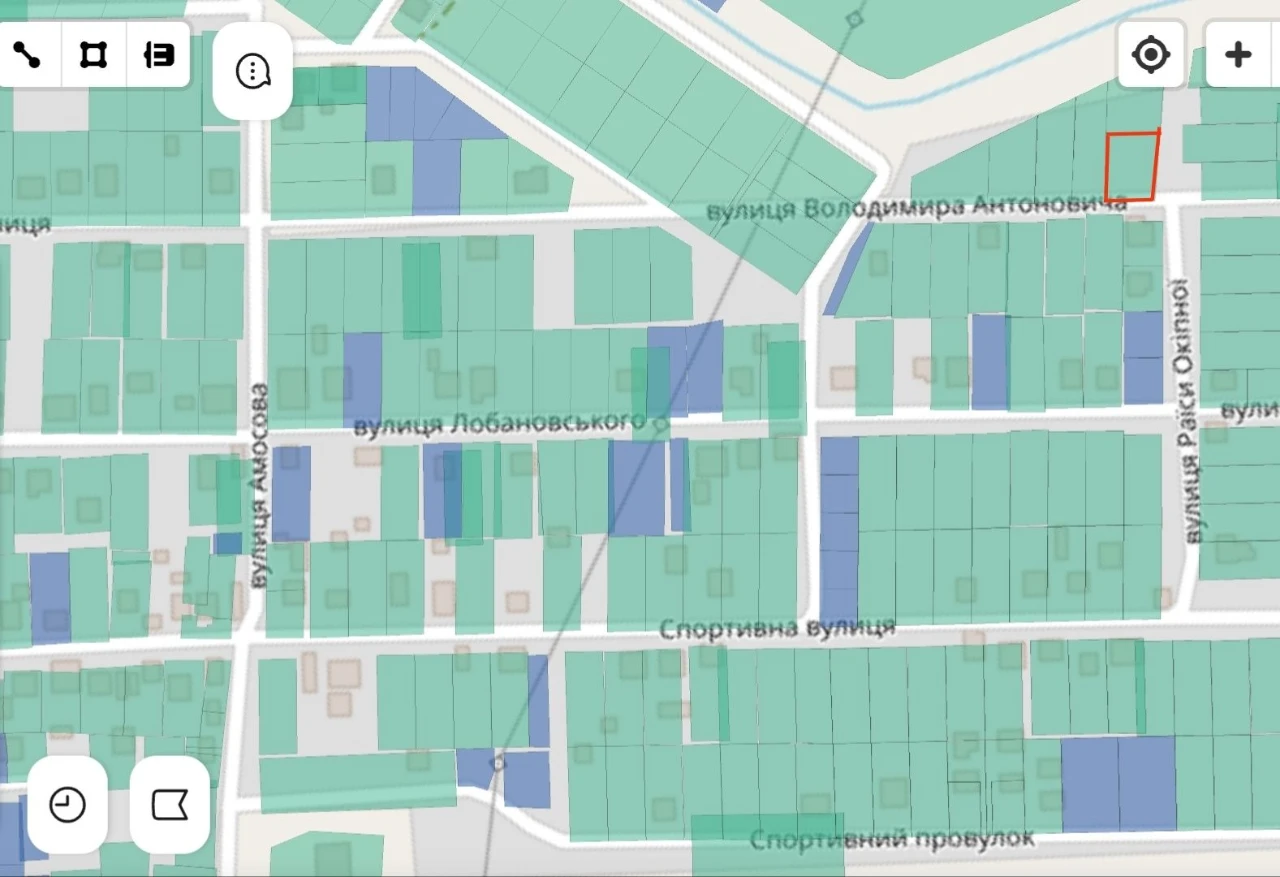Zoom in with the plus button
The image size is (1280, 877).
point(1238,54)
